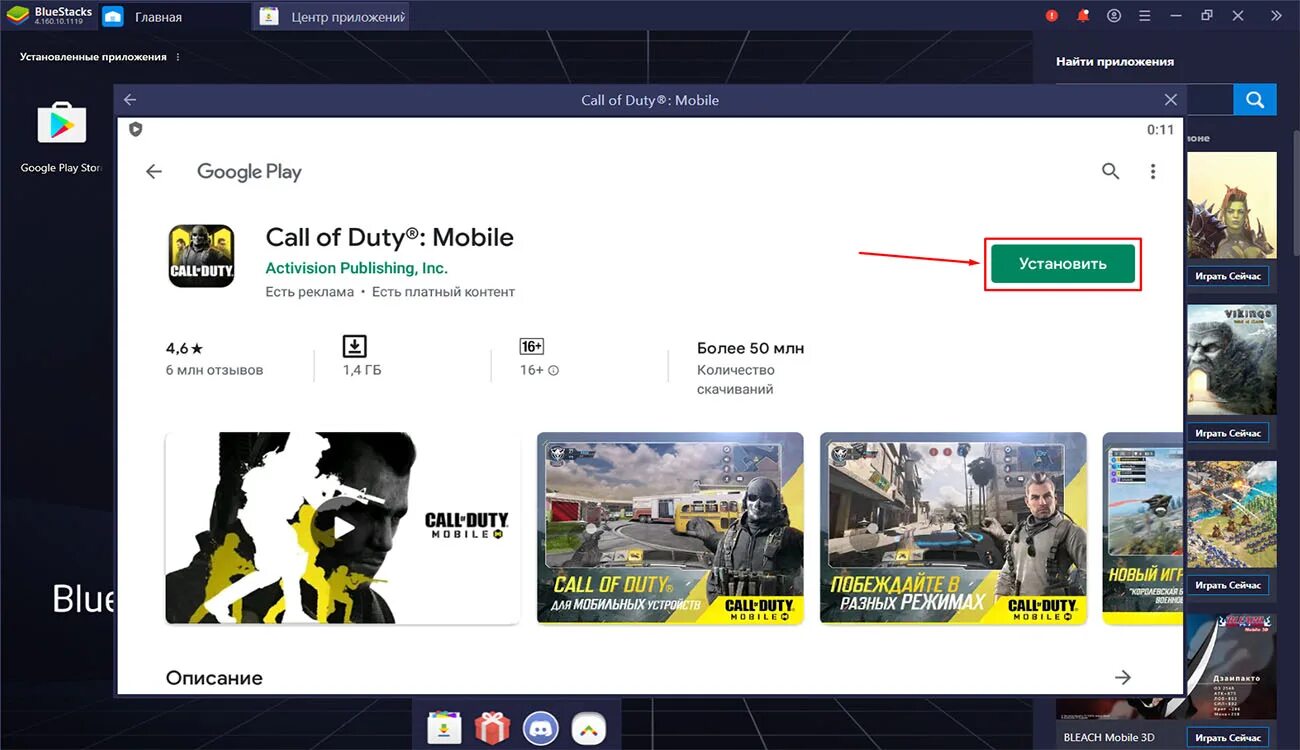Click the Call of Duty®: Mobile title heading

389,237
